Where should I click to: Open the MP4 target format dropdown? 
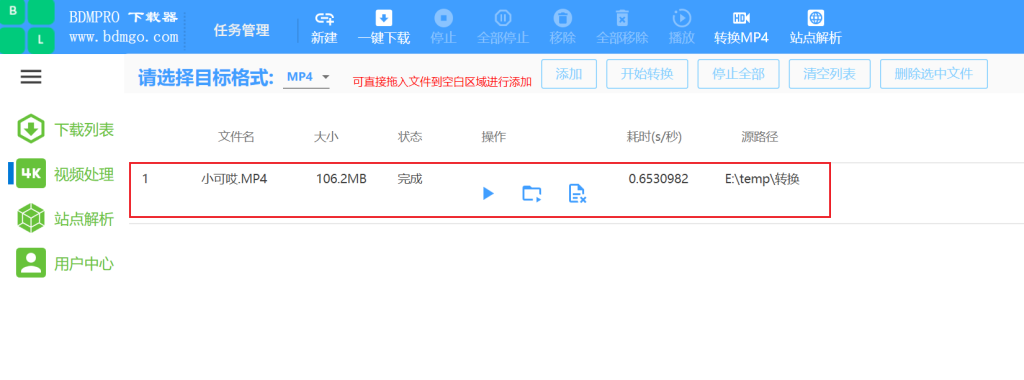pos(307,77)
